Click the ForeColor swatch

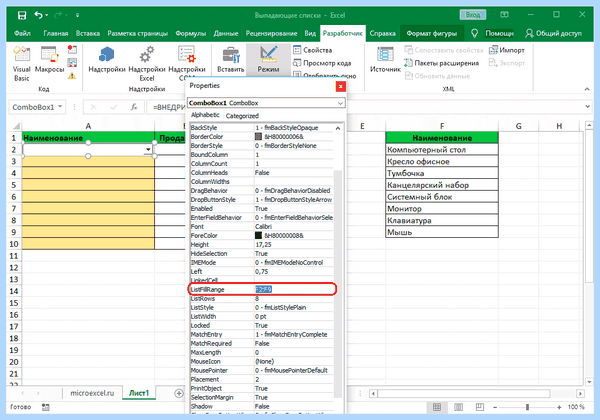tap(258, 236)
